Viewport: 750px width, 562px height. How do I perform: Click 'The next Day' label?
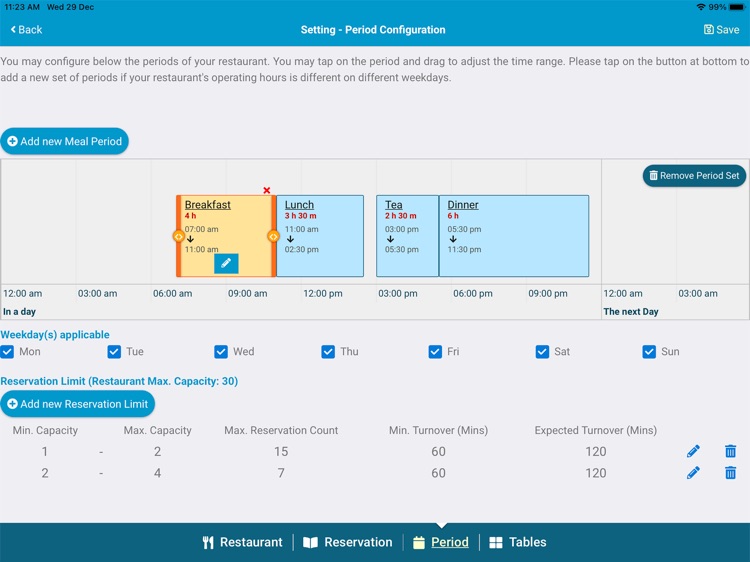point(631,311)
